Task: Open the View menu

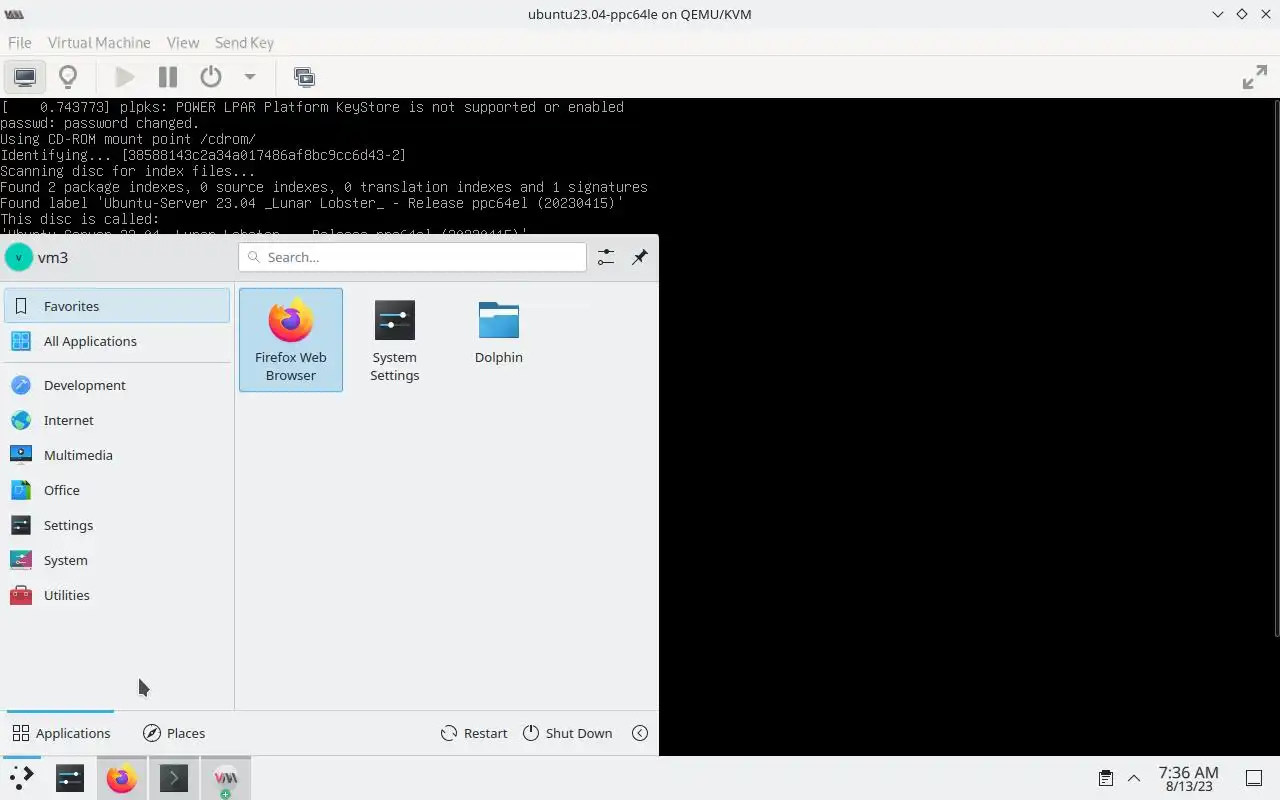Action: pos(183,43)
